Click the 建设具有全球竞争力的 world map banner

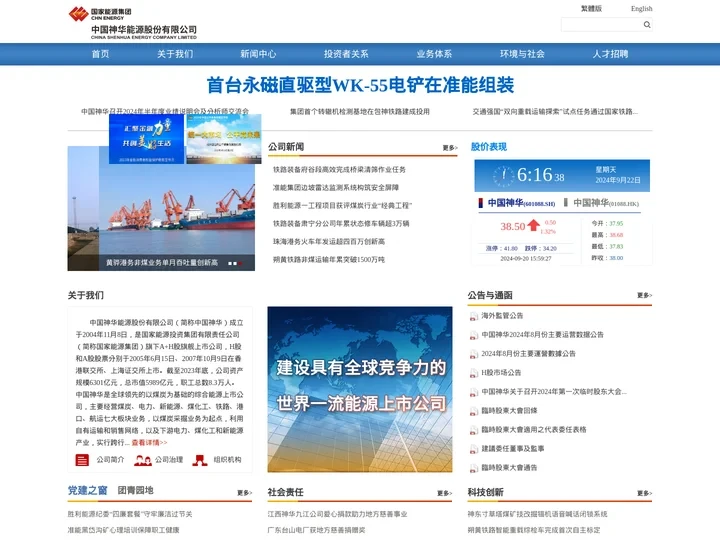coord(360,389)
